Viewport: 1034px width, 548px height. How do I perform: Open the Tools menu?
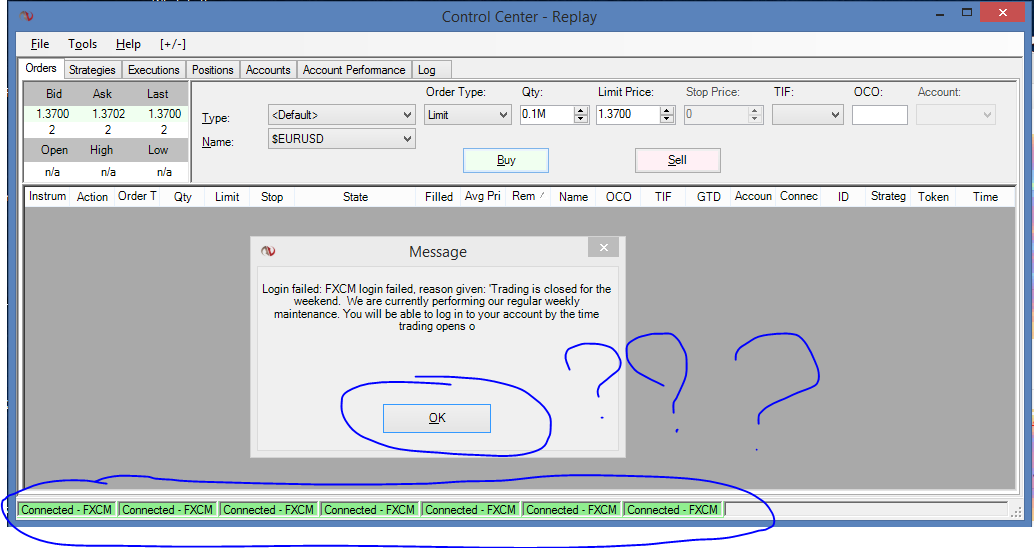[82, 44]
